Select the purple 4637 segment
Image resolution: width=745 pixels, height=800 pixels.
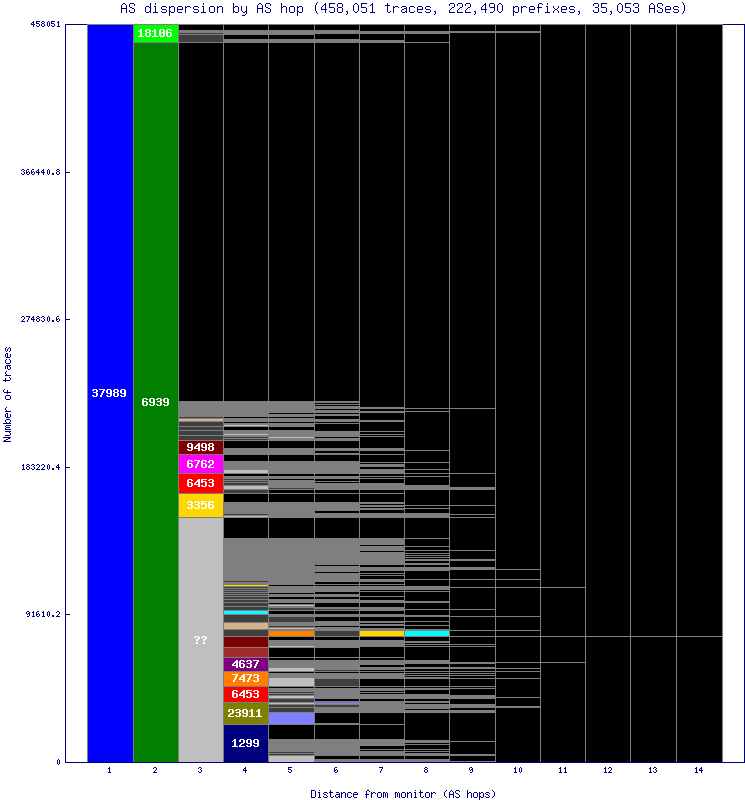click(x=245, y=663)
